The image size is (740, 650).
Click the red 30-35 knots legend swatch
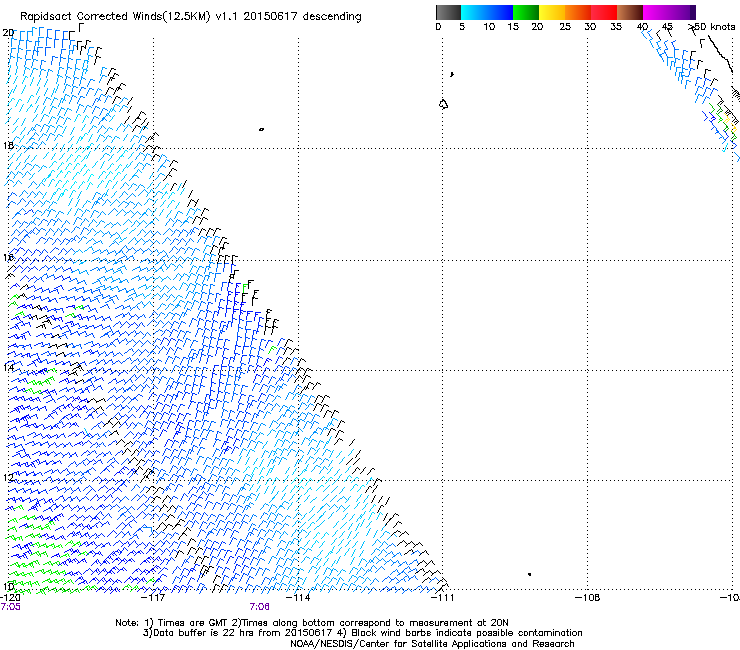point(604,12)
